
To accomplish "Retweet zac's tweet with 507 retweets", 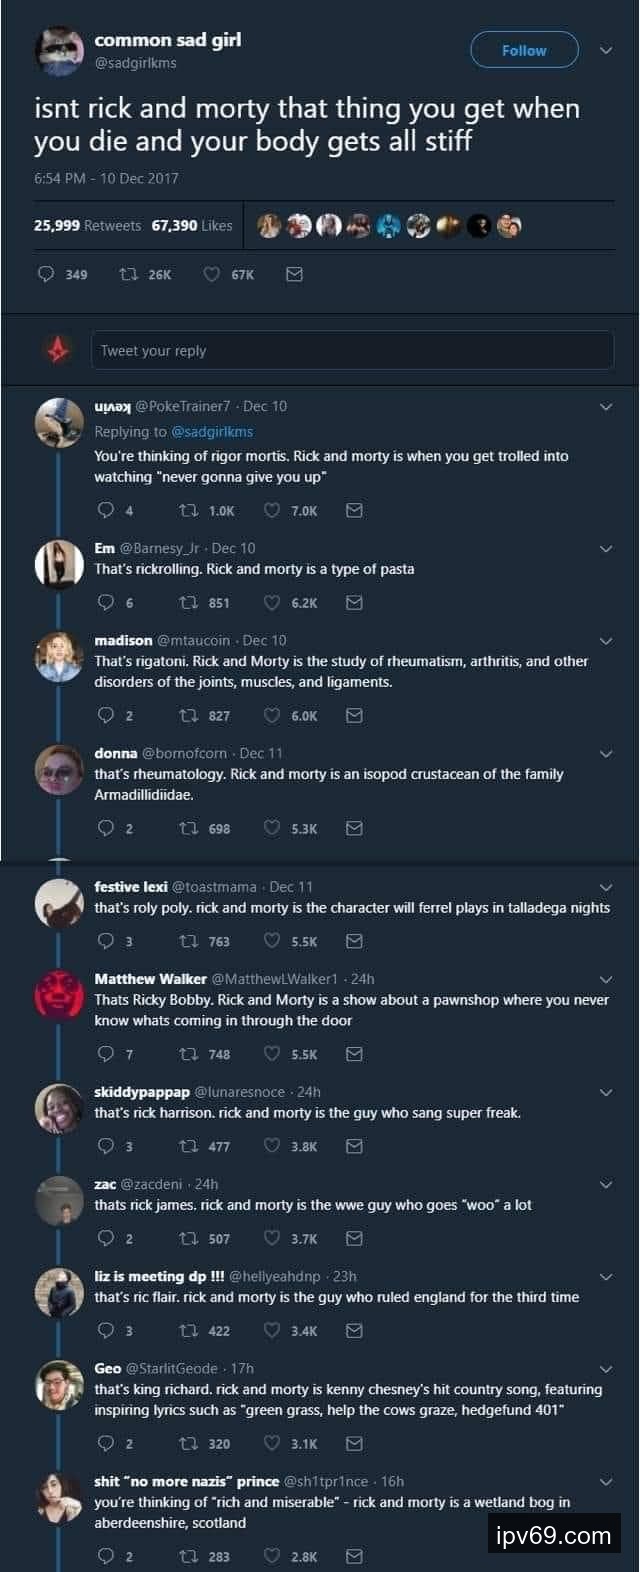I will [x=187, y=1238].
